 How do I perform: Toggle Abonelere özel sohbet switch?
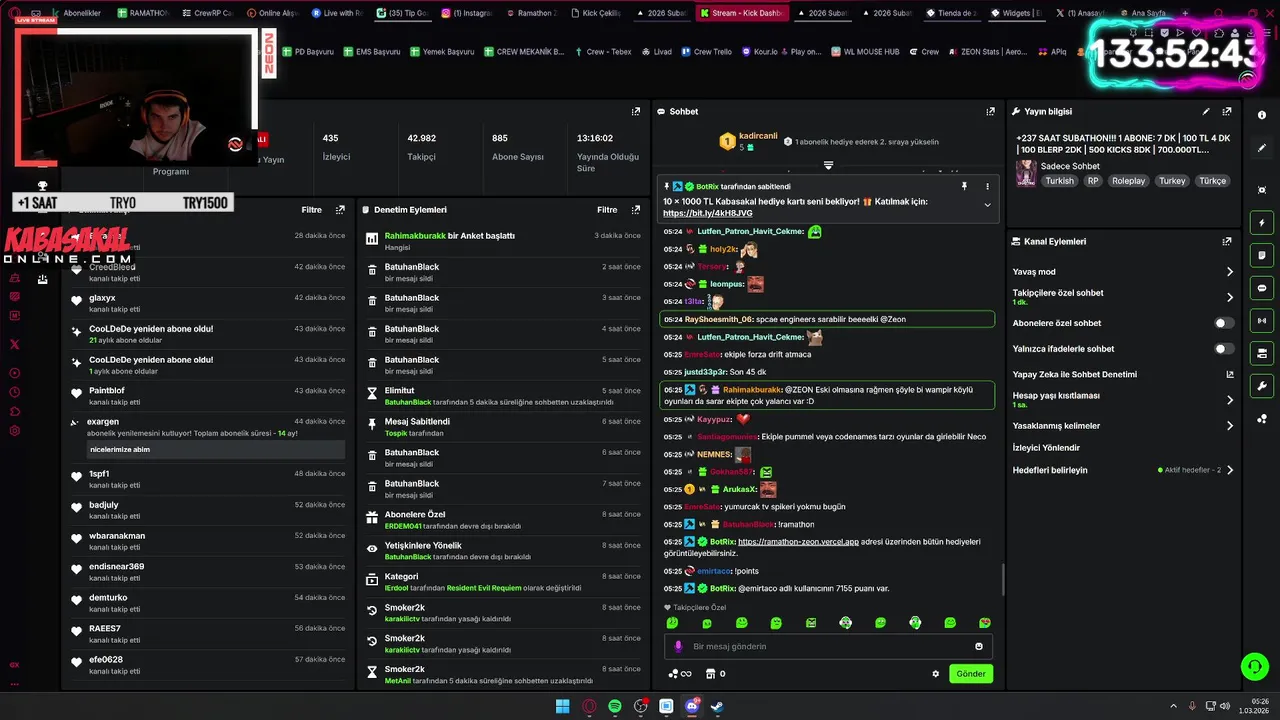[1224, 323]
